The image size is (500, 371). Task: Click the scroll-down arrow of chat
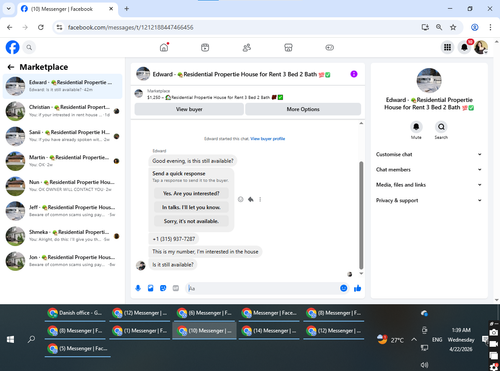point(361,273)
